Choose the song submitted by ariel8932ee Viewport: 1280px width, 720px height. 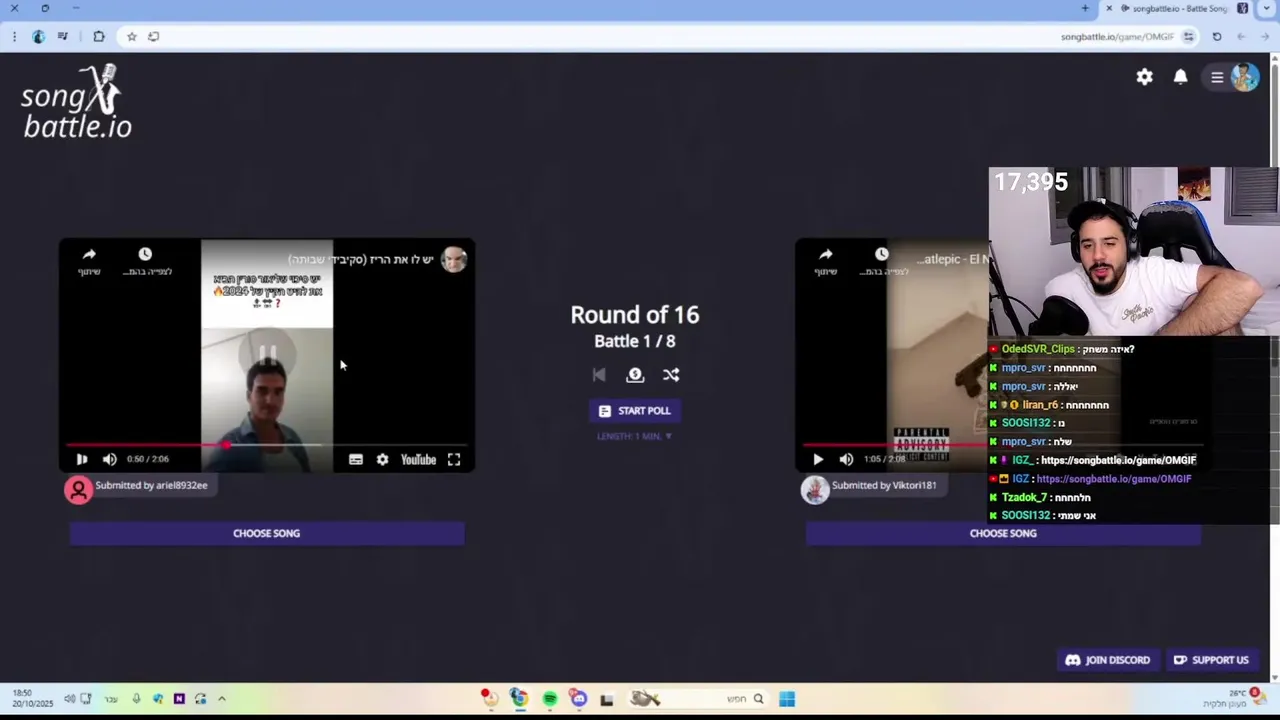pos(267,533)
